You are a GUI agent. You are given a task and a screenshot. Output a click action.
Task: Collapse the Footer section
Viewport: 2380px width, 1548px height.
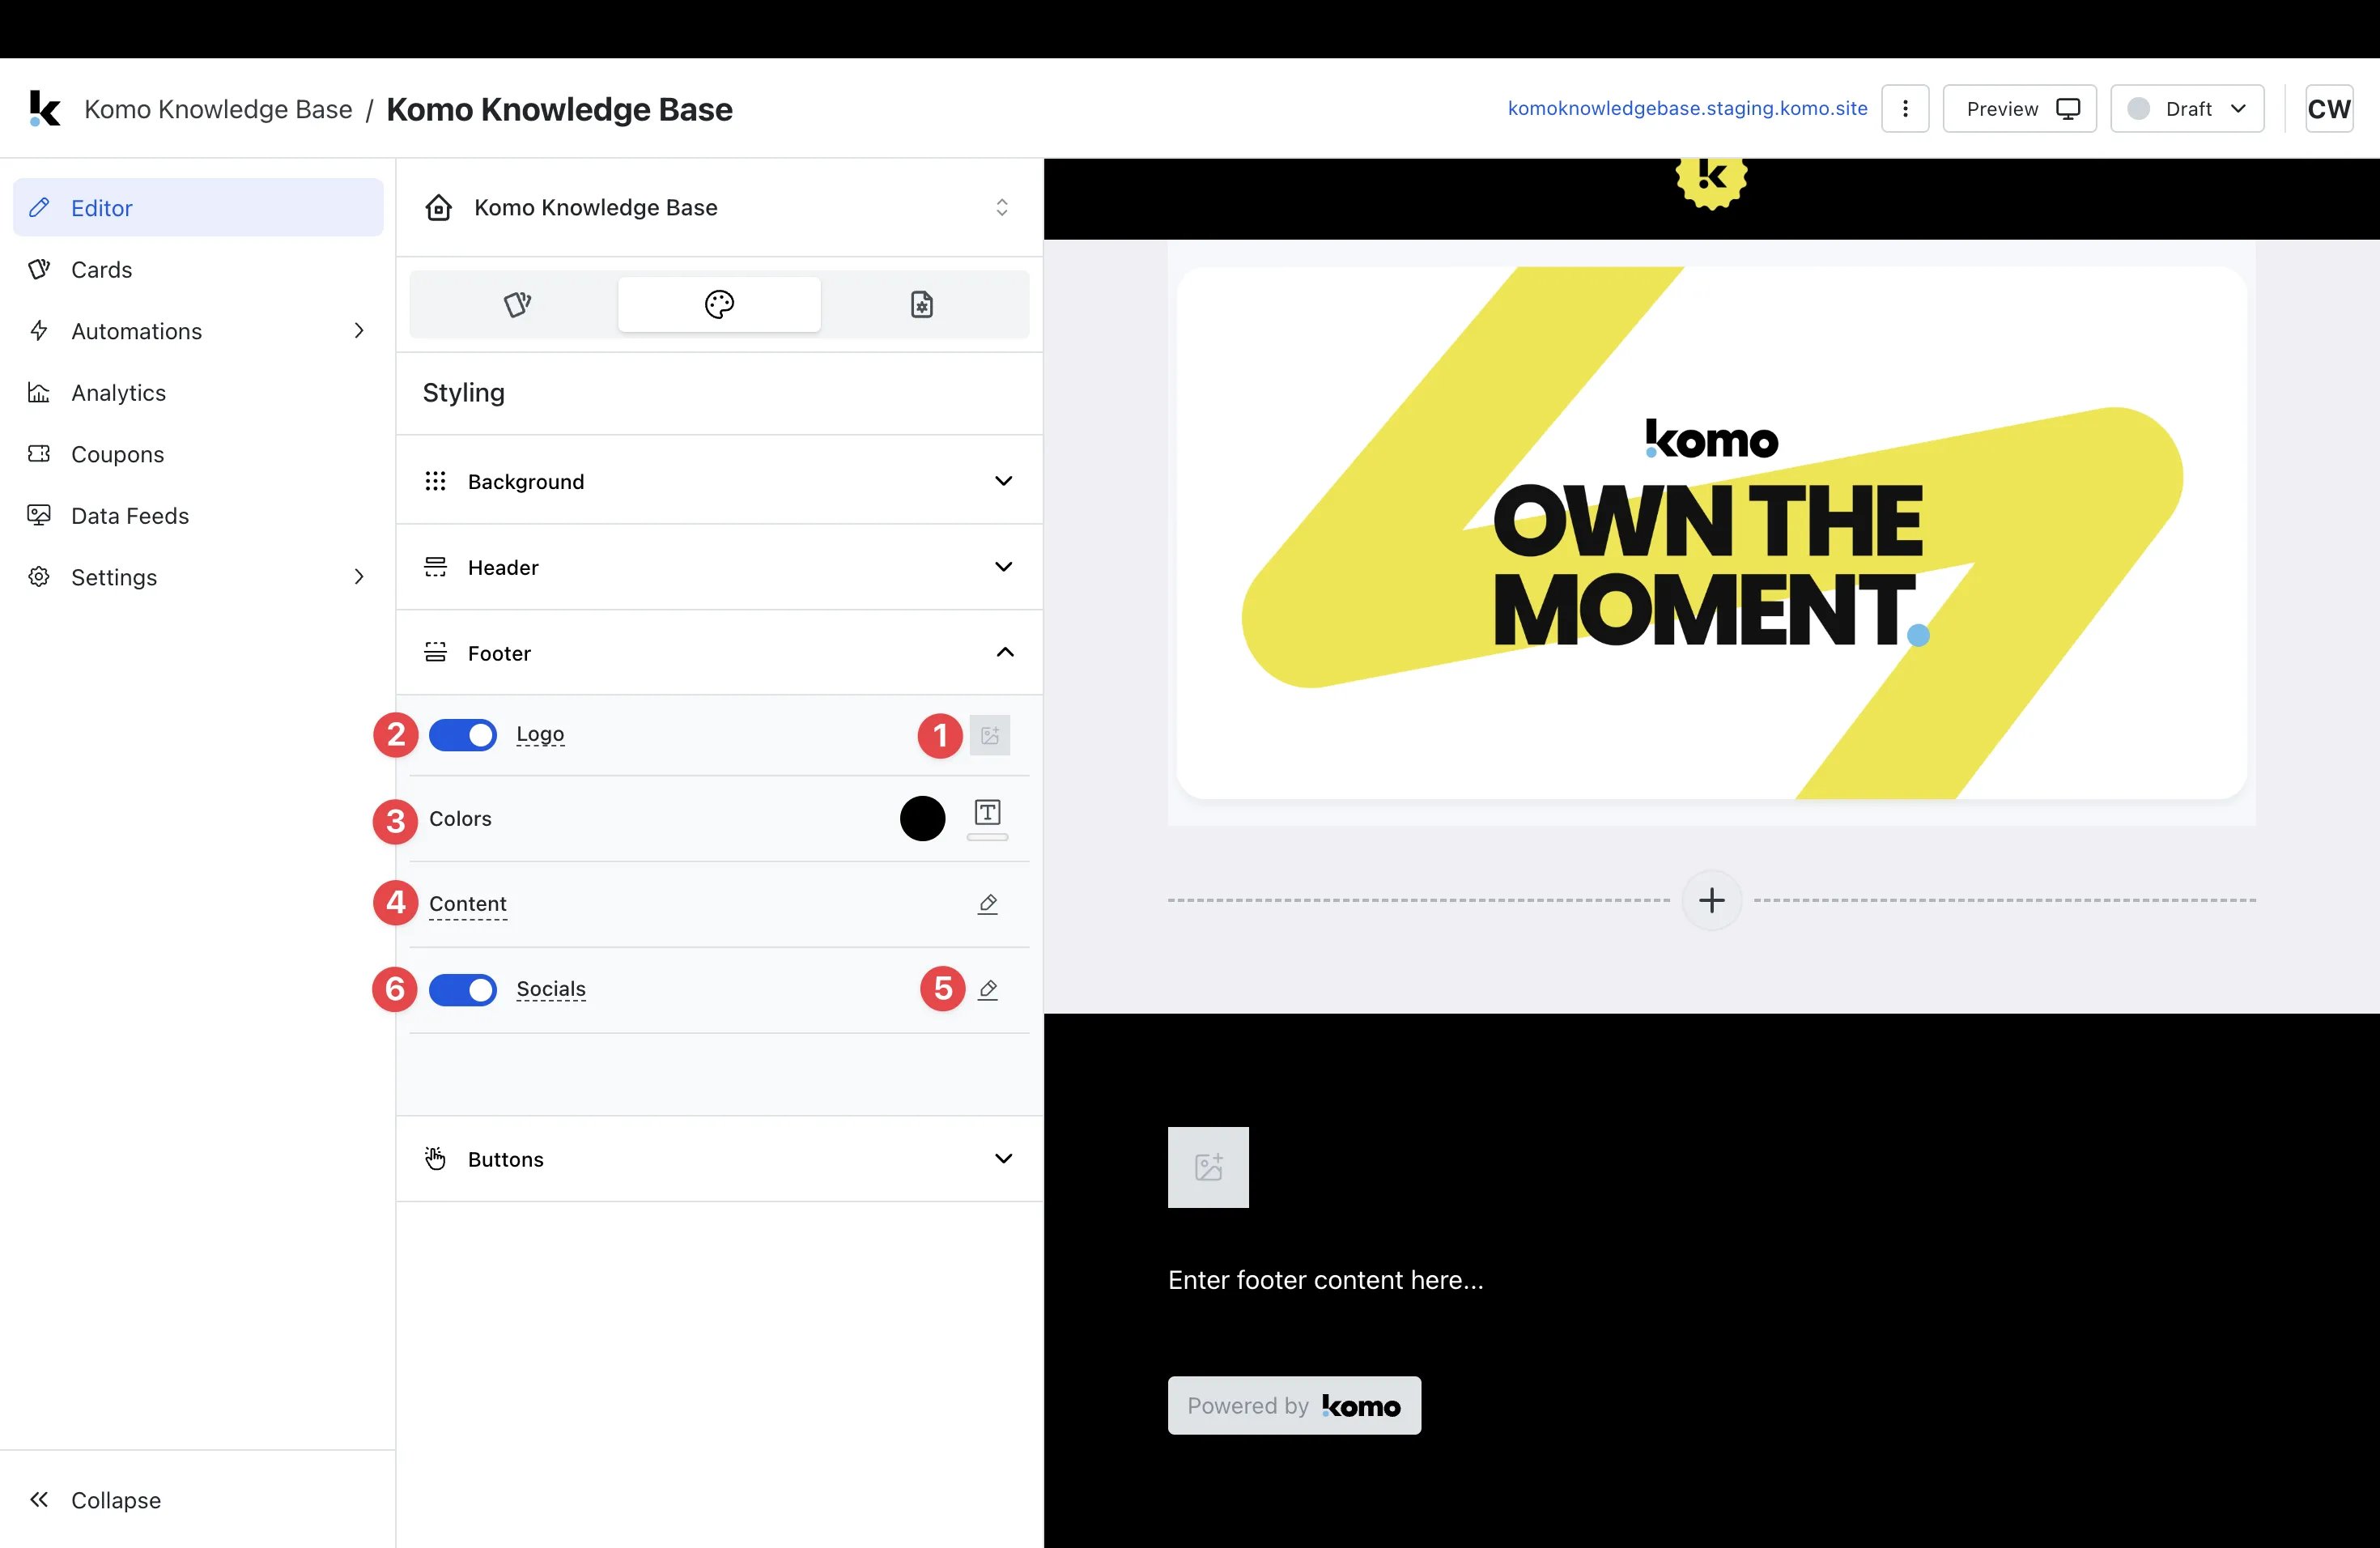(719, 653)
